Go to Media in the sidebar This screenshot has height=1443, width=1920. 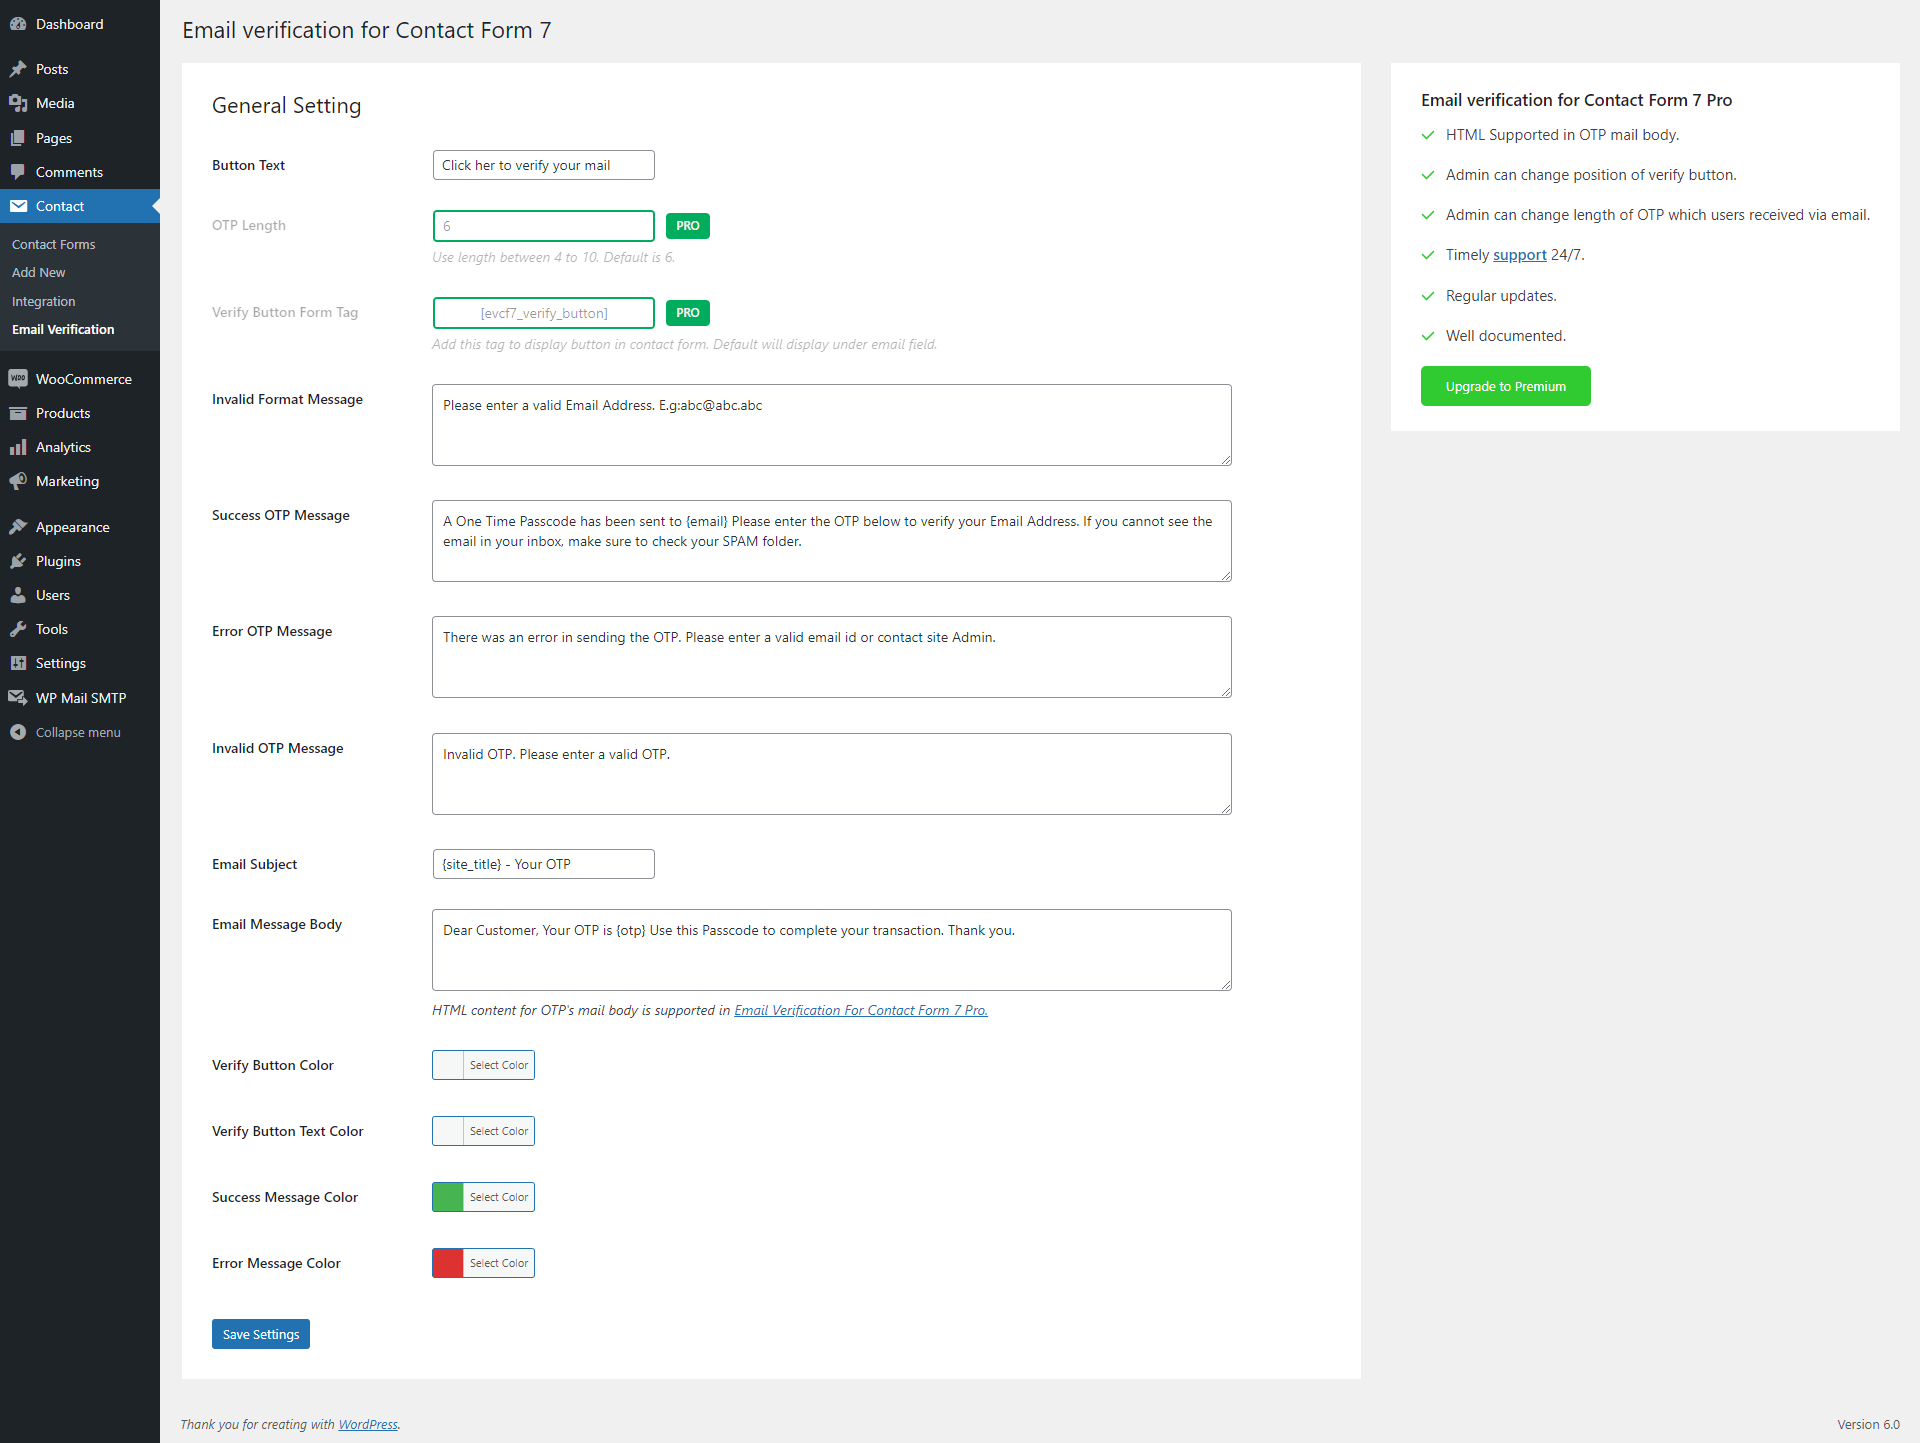(x=80, y=103)
